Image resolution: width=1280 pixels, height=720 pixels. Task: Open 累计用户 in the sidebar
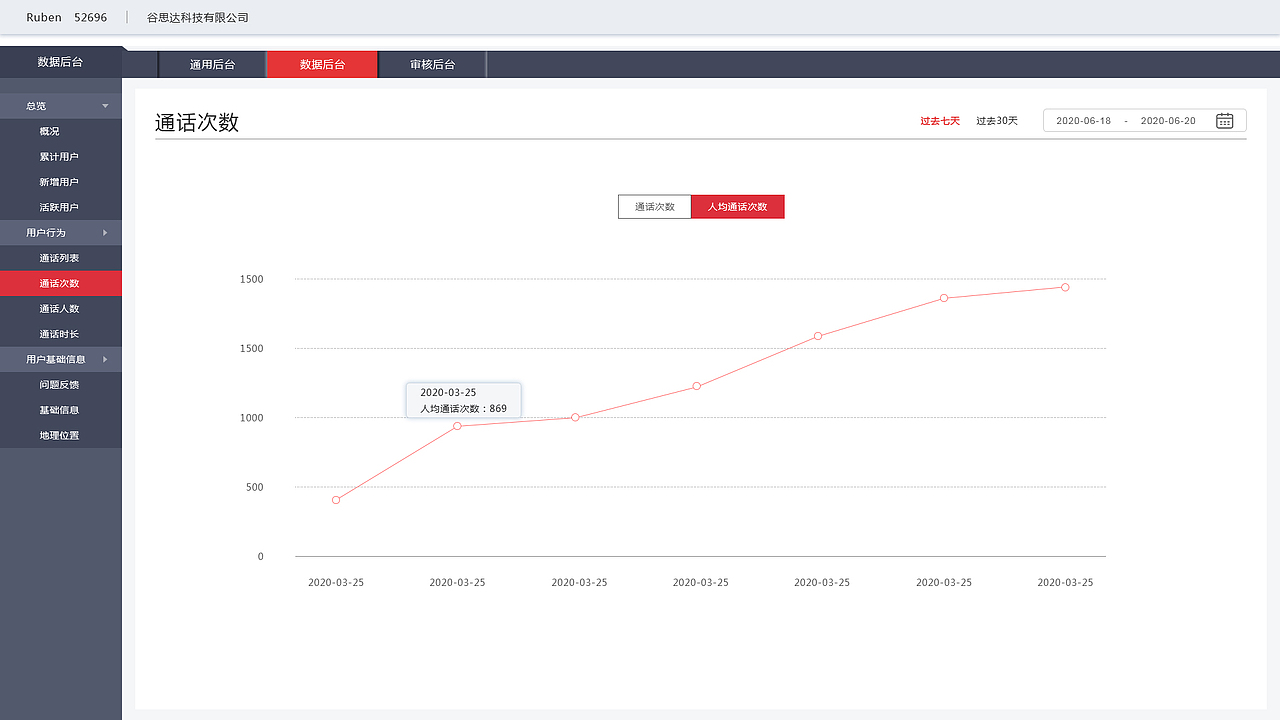60,157
